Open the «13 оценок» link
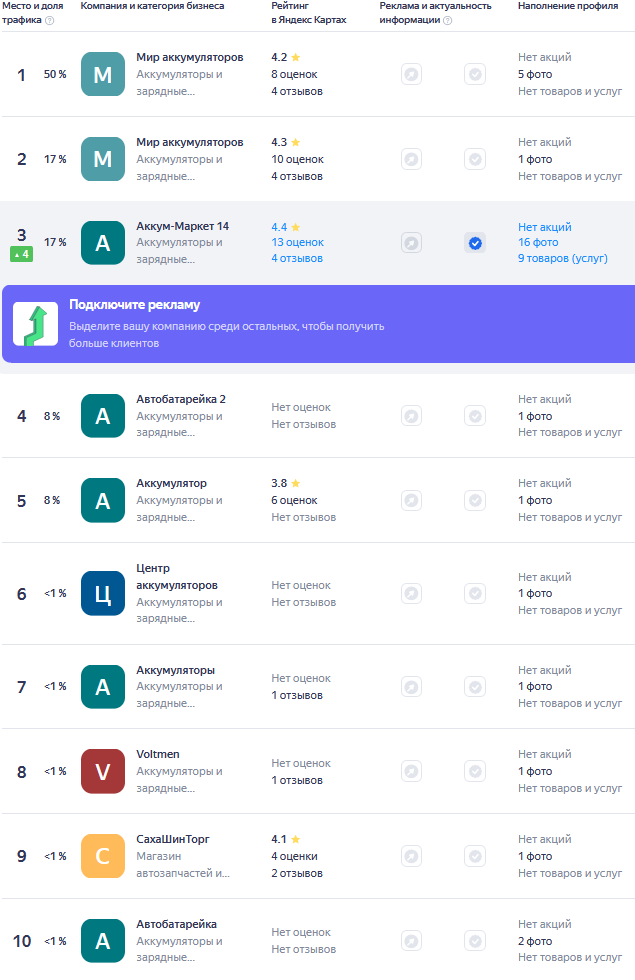The image size is (635, 980). (298, 242)
